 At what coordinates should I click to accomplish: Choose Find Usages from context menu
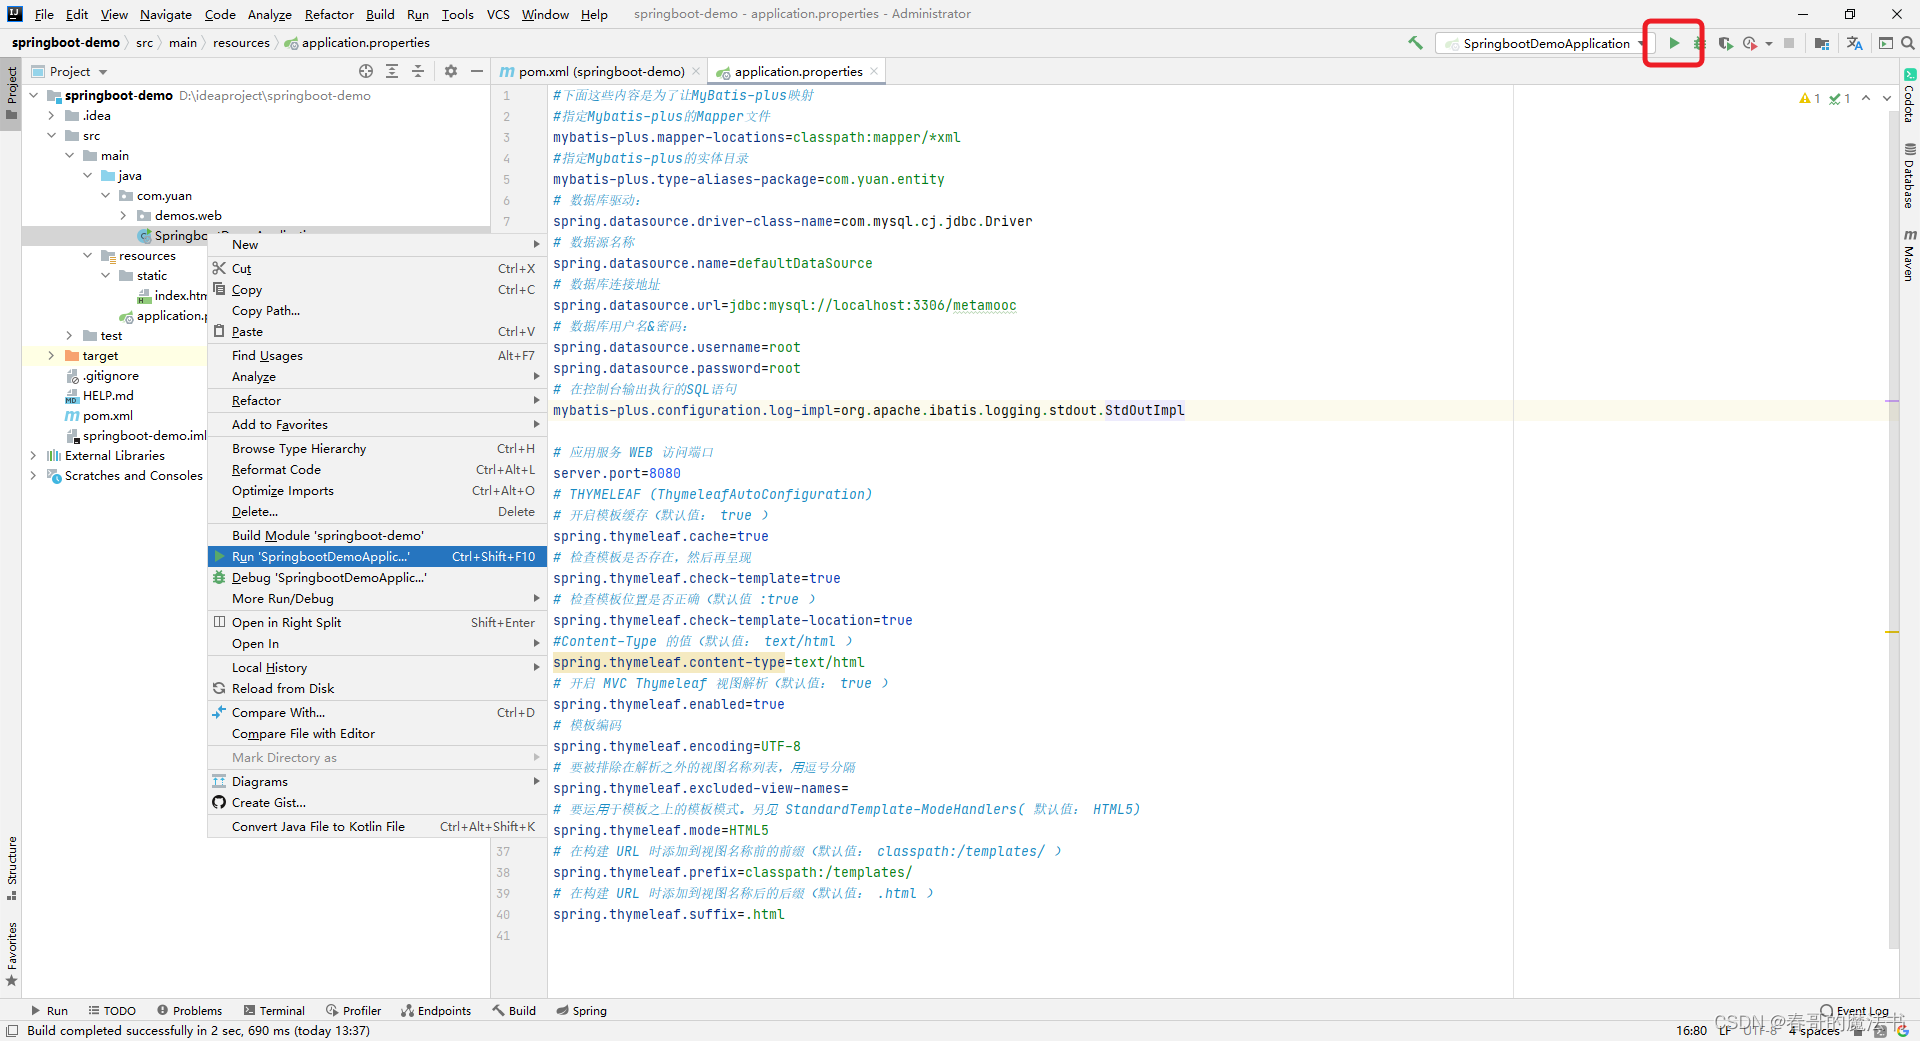[377, 355]
